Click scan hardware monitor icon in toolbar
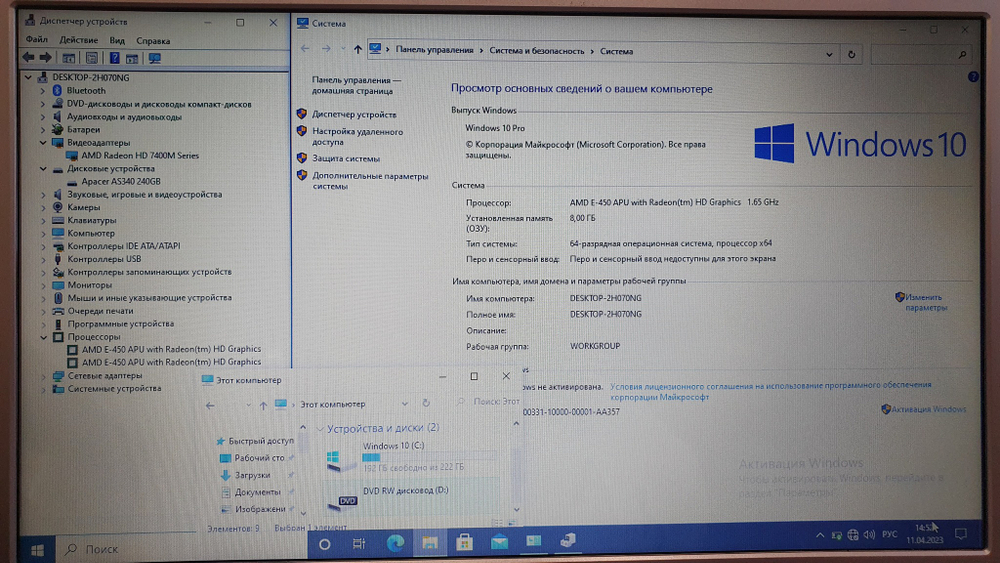 [154, 58]
